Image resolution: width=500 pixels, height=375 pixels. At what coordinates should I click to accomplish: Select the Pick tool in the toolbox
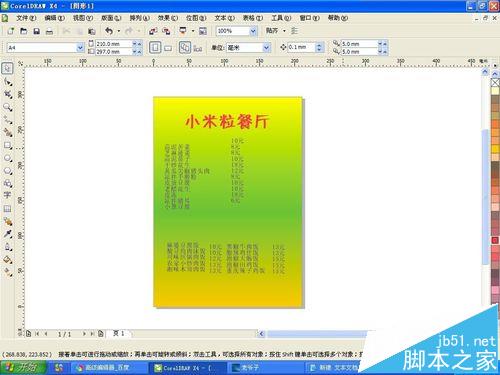7,68
